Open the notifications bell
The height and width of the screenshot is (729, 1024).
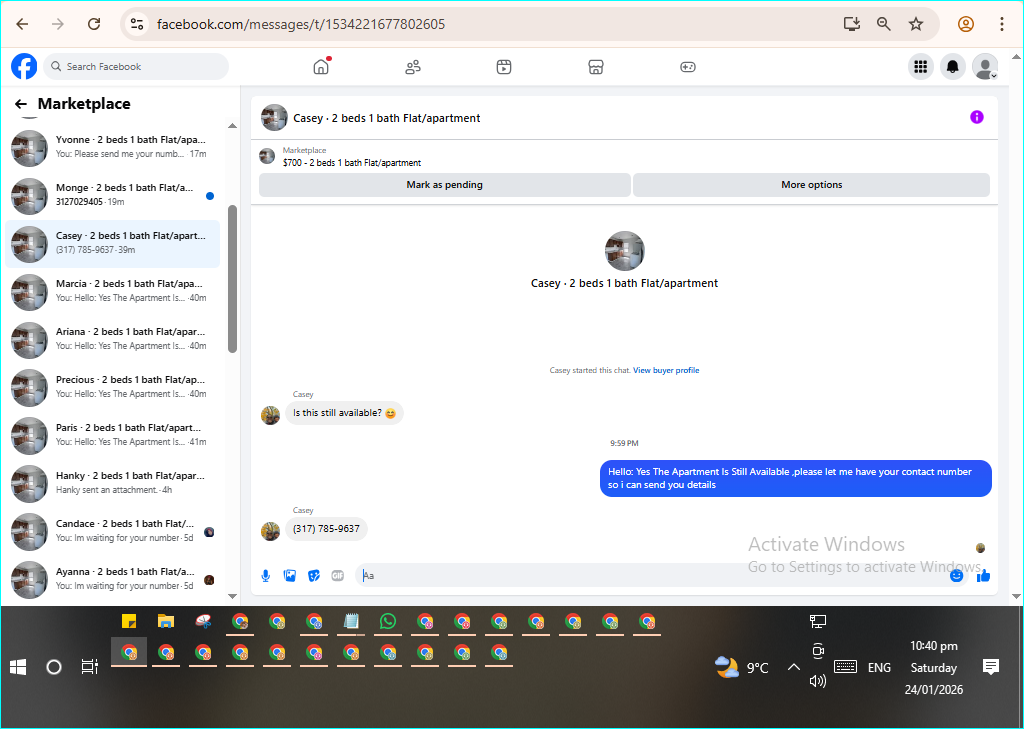[953, 67]
